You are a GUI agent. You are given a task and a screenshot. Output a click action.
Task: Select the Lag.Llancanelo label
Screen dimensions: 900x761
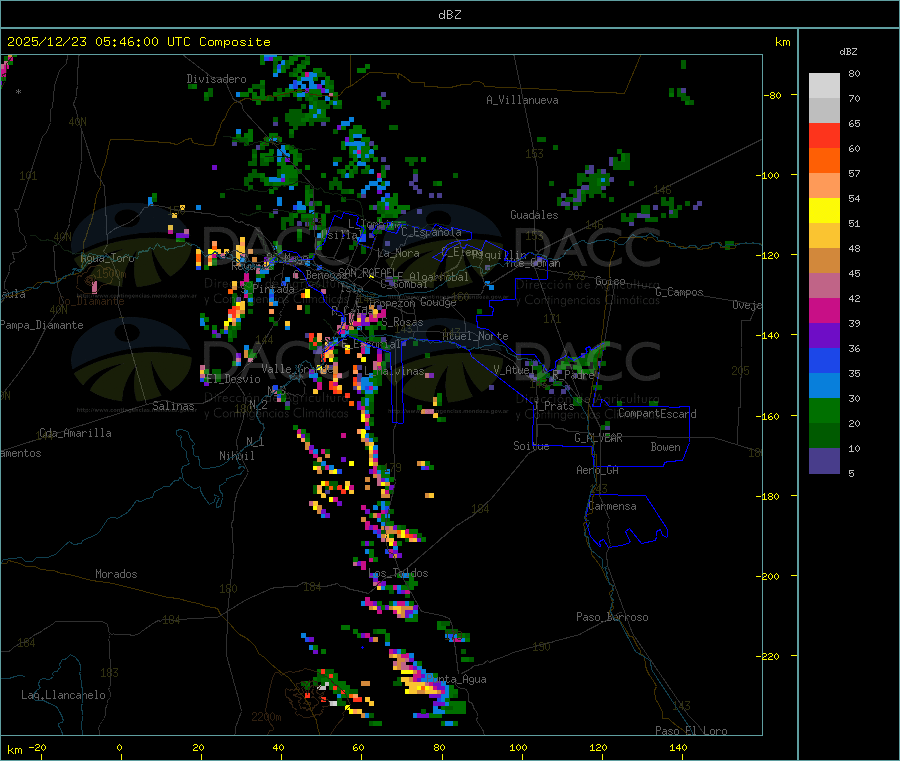64,695
